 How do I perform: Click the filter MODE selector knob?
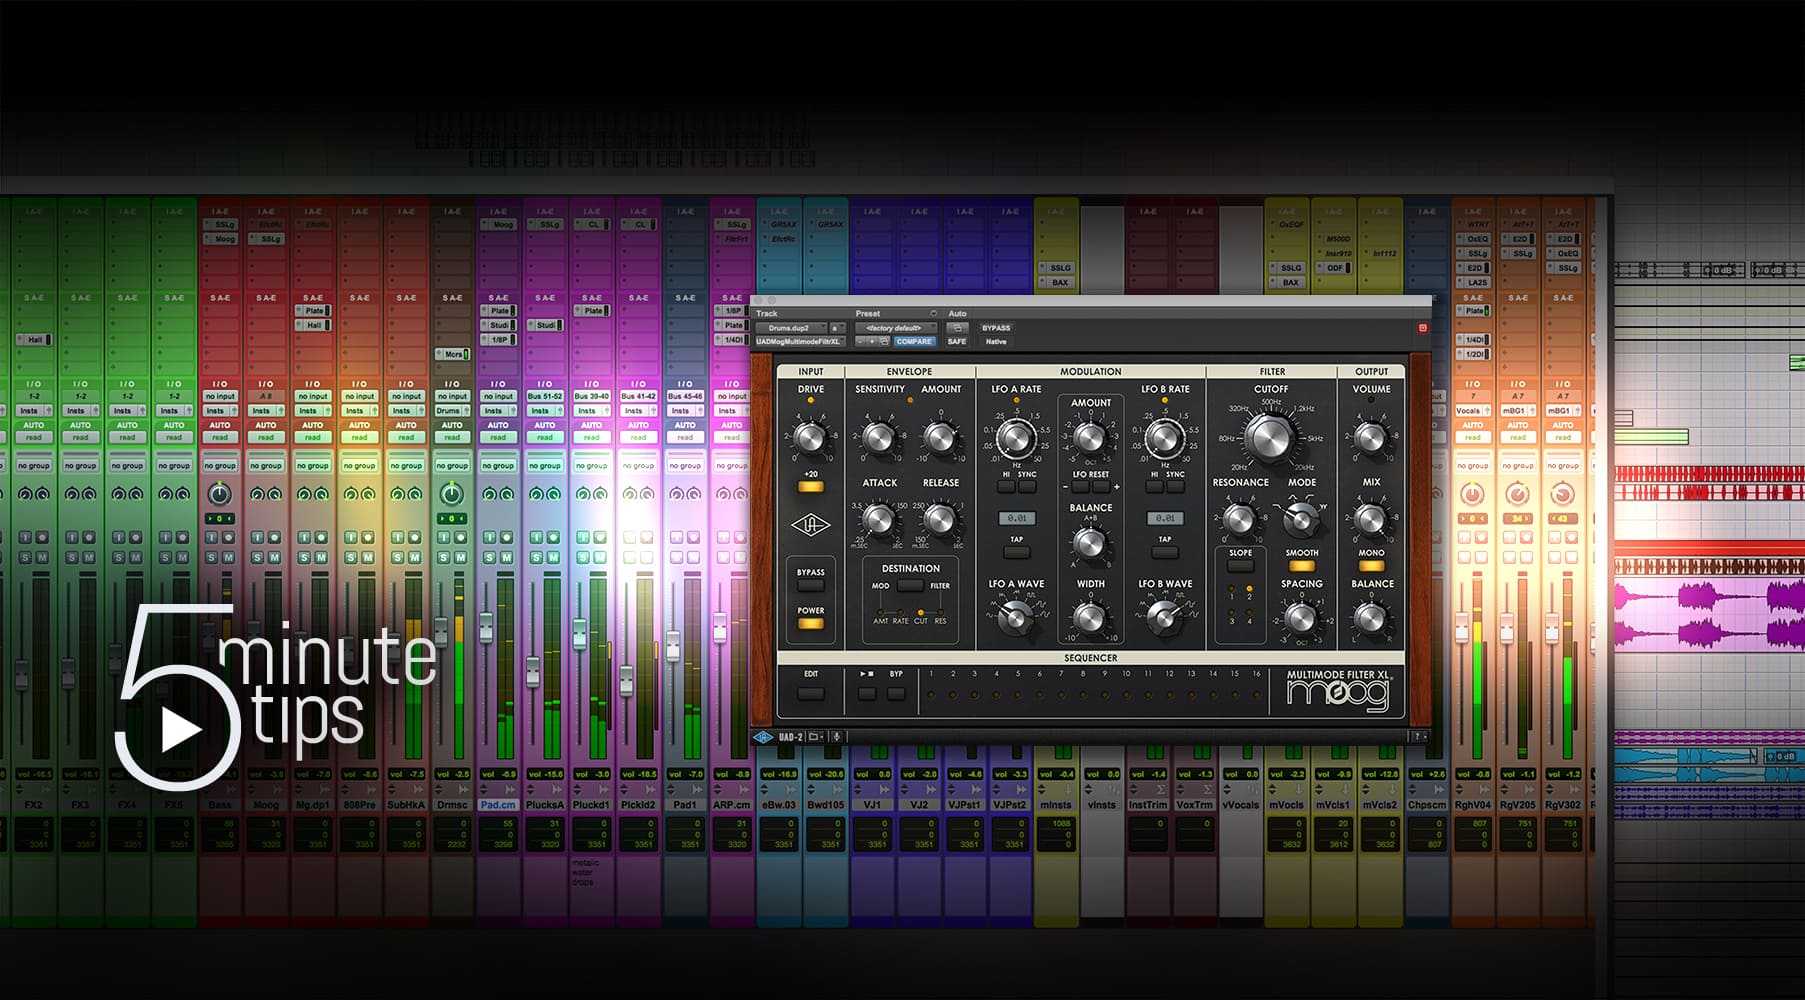1301,518
